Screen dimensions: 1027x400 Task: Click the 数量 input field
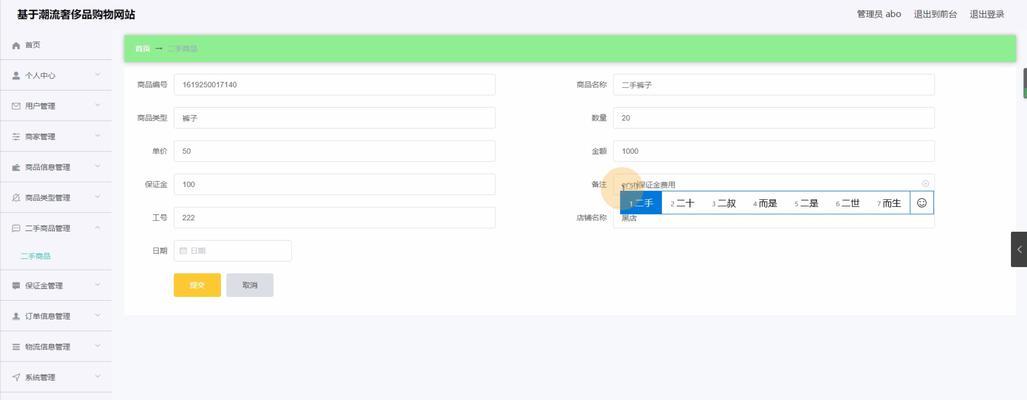774,118
